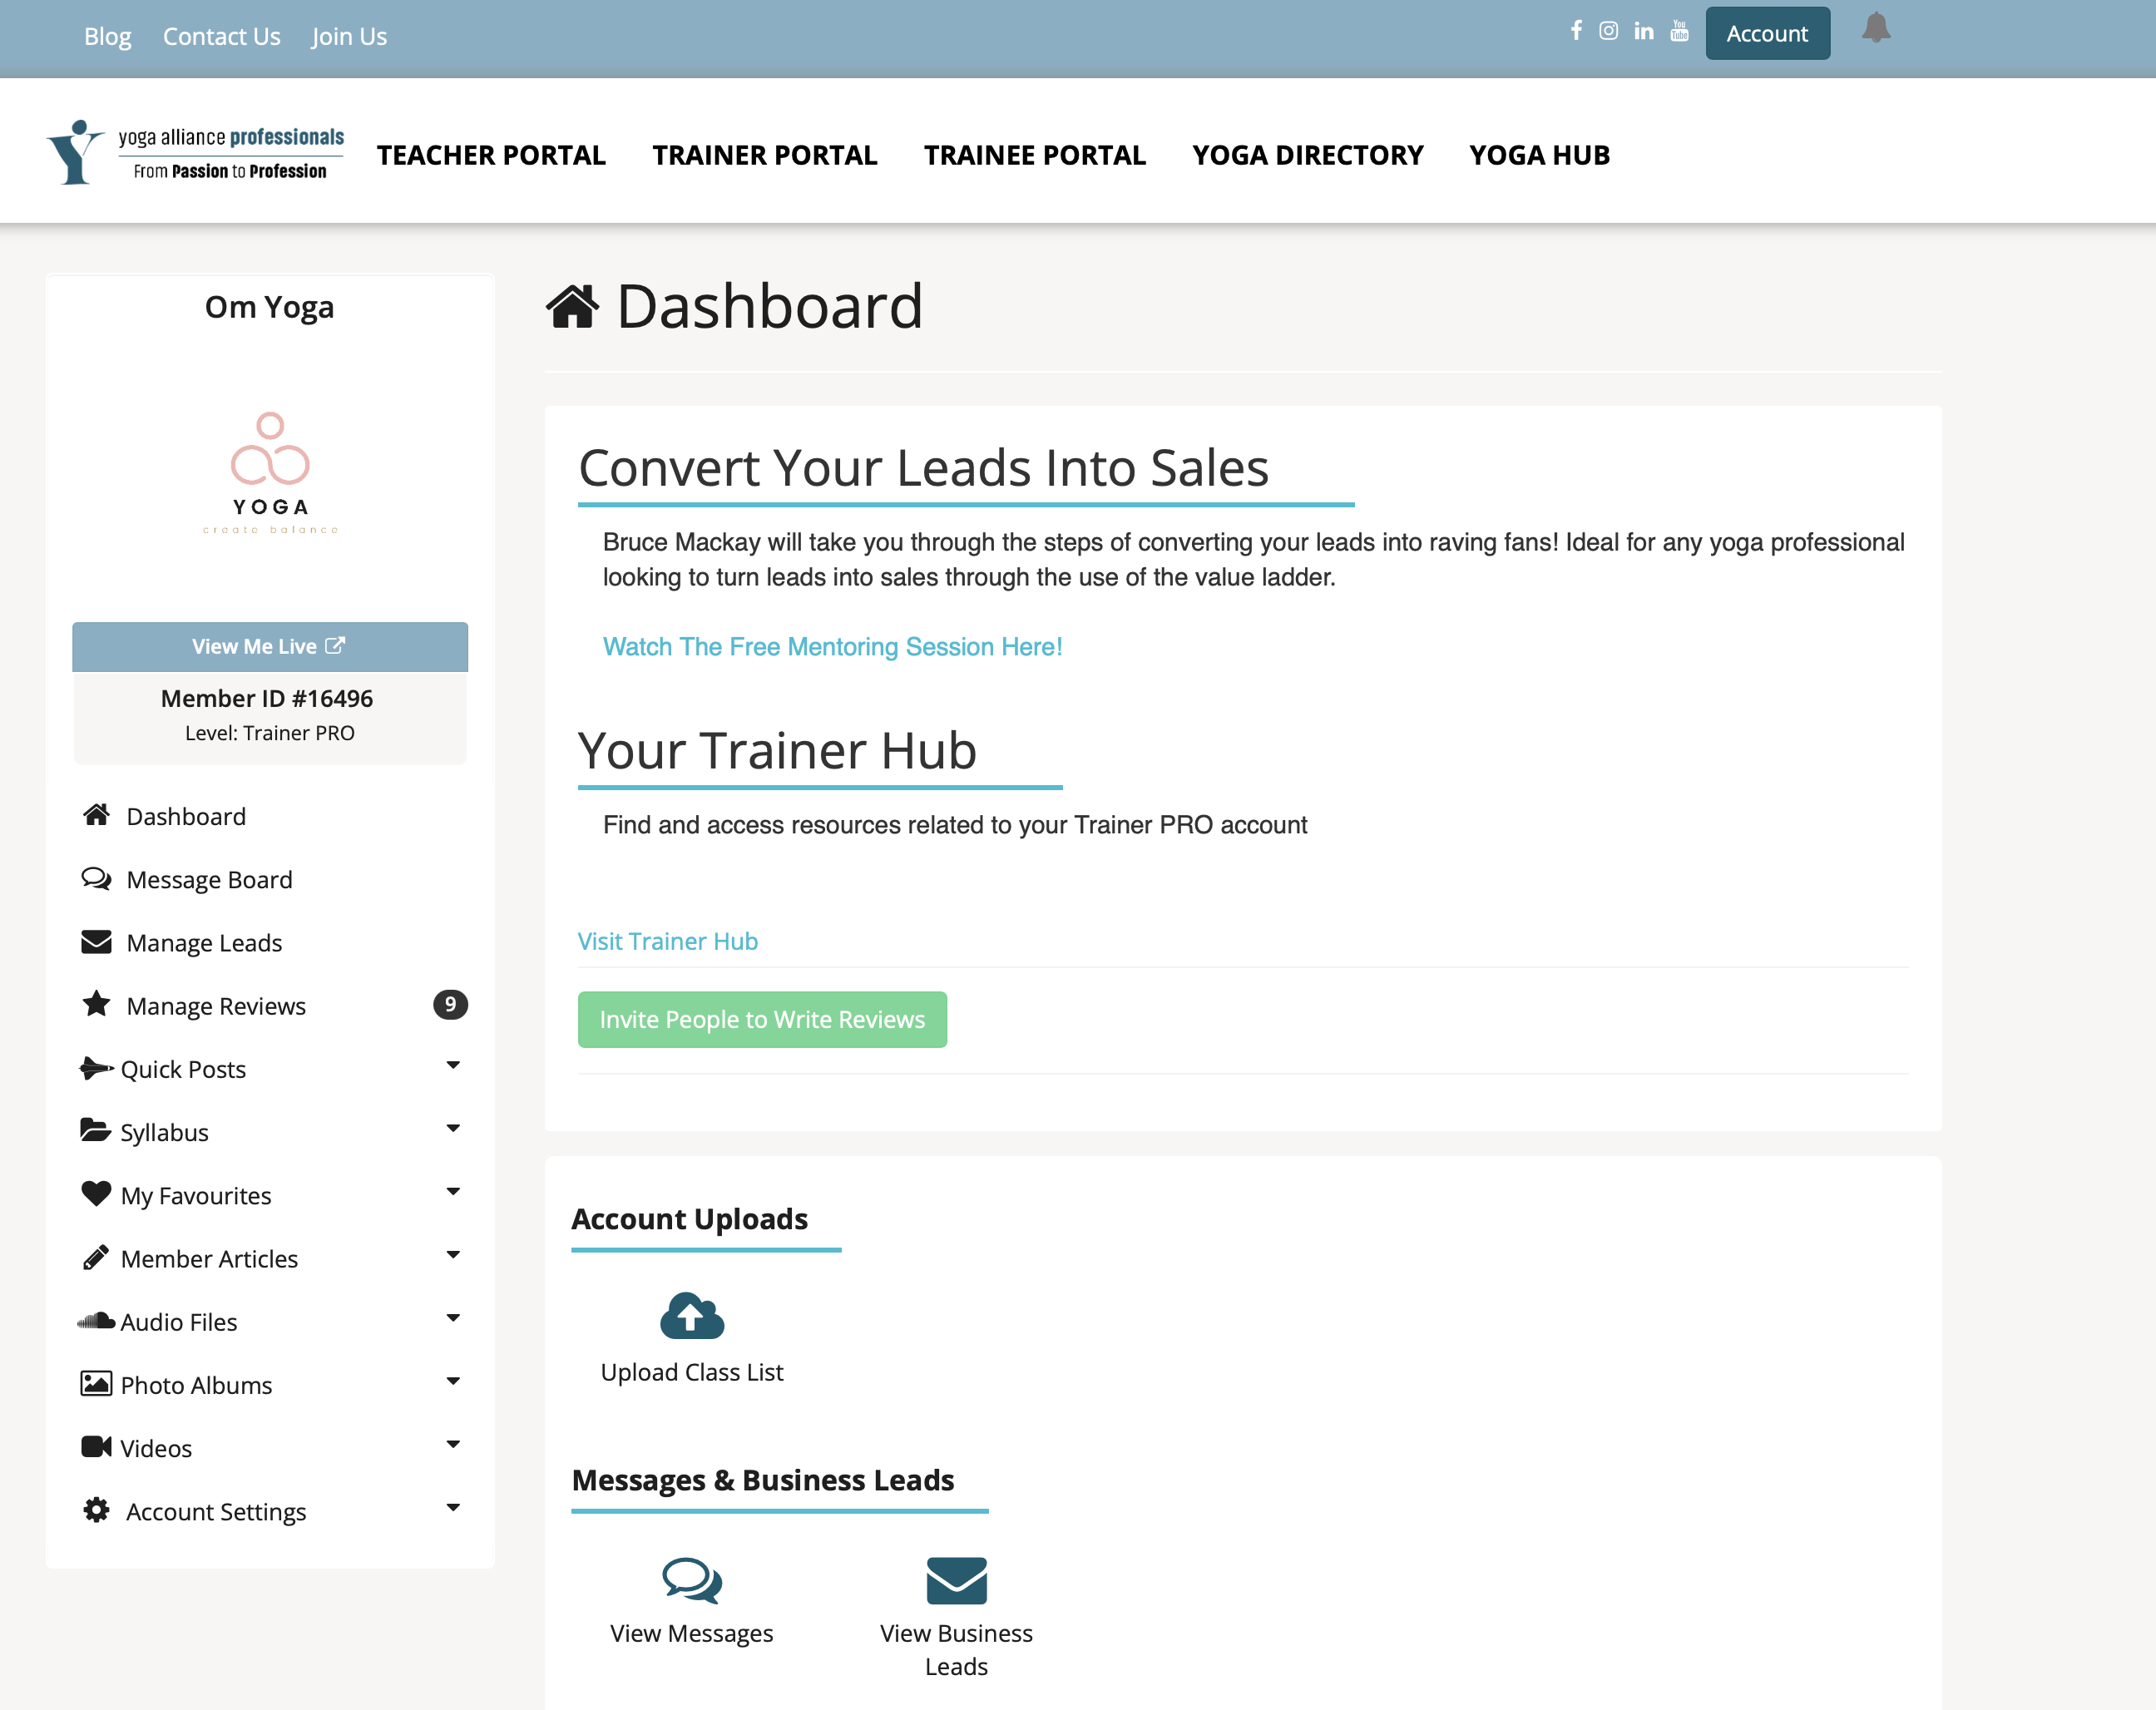Open the Instagram social icon
The height and width of the screenshot is (1710, 2156).
1608,31
